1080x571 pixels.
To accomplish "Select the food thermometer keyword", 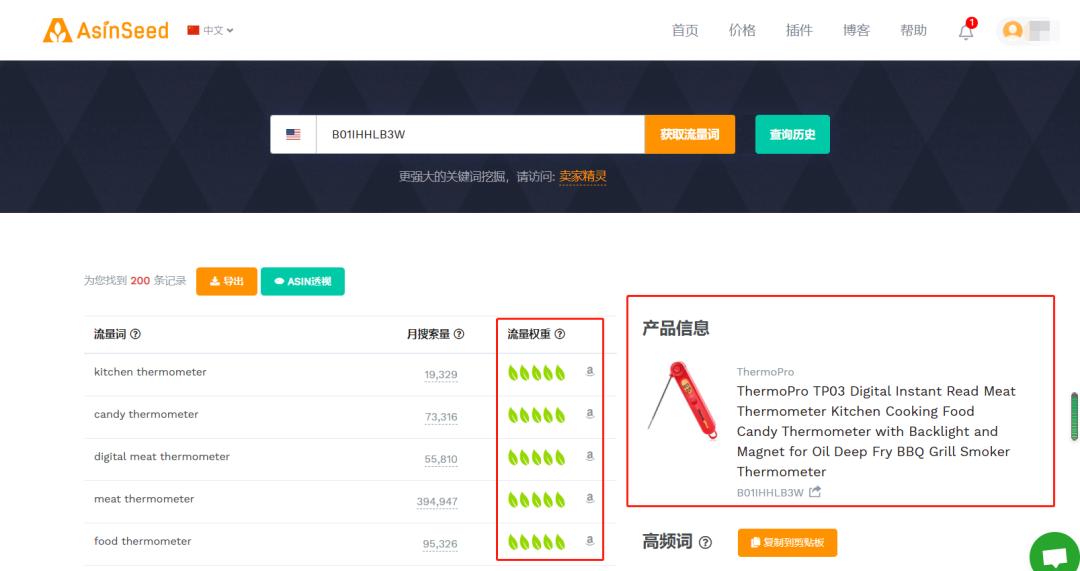I will pyautogui.click(x=143, y=541).
